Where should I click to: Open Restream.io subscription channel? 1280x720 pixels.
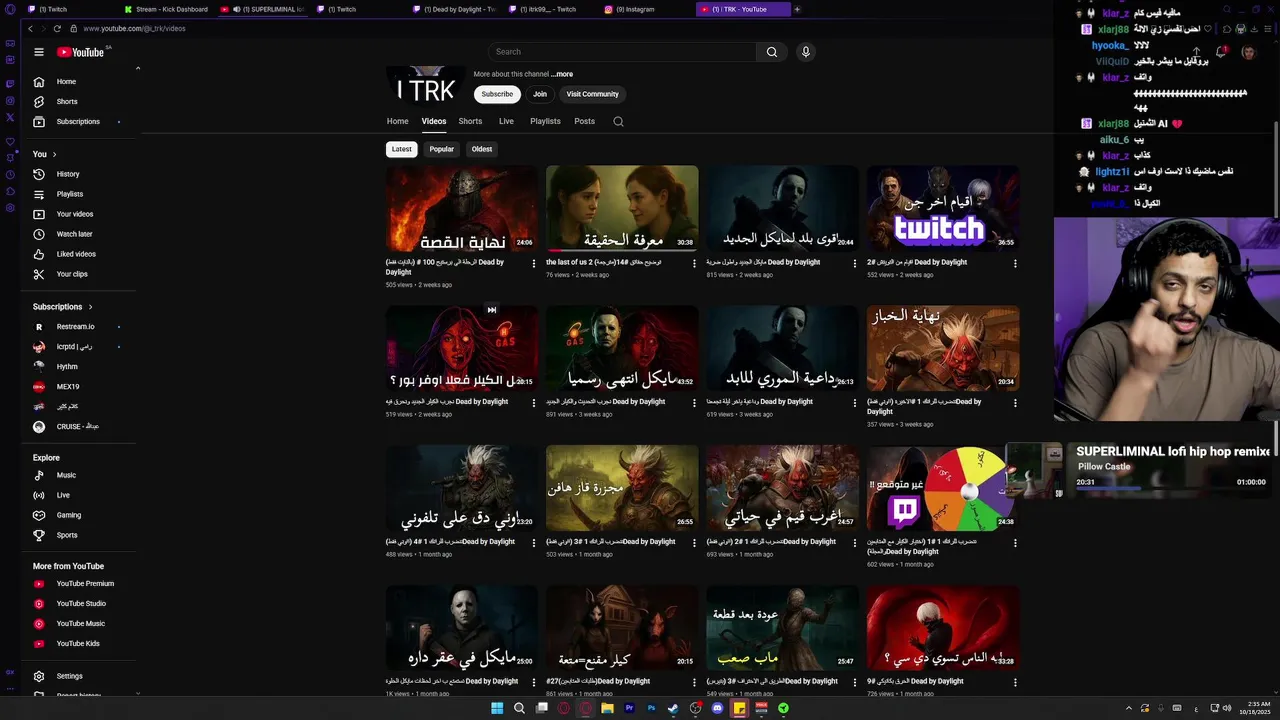(76, 327)
